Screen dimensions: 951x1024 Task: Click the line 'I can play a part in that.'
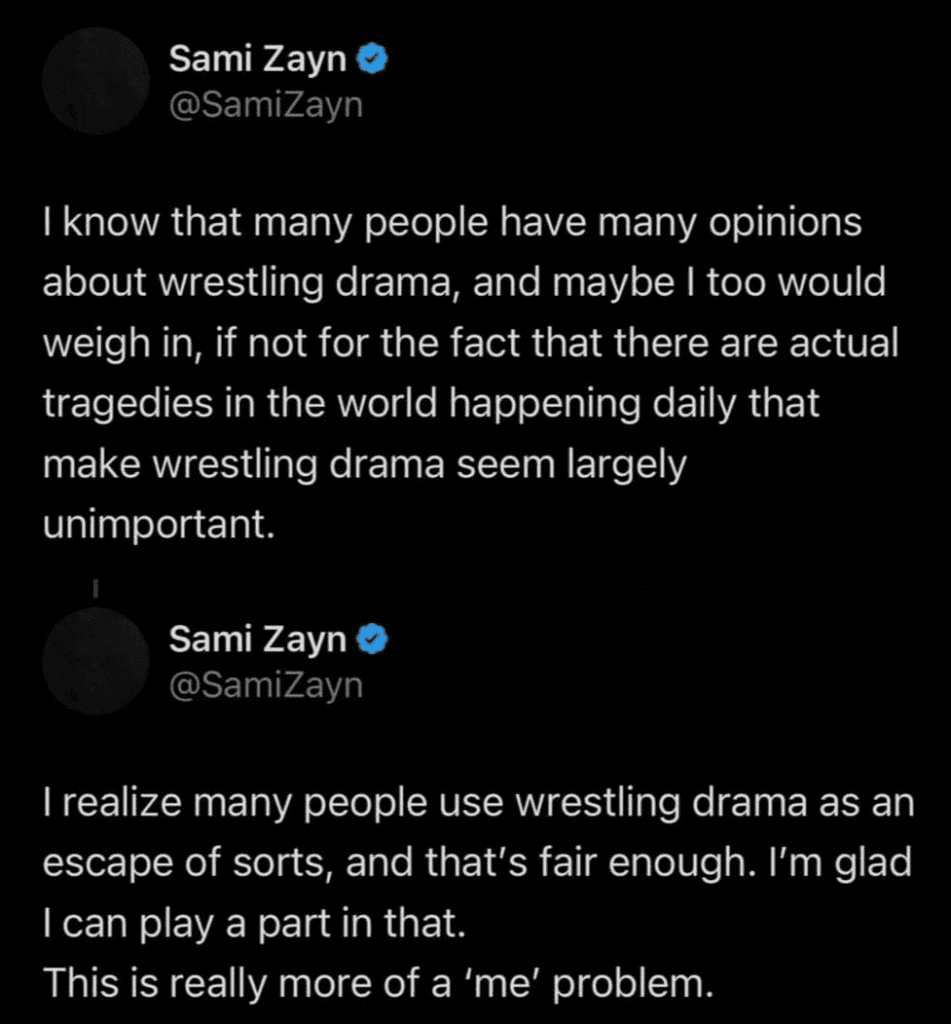[254, 925]
